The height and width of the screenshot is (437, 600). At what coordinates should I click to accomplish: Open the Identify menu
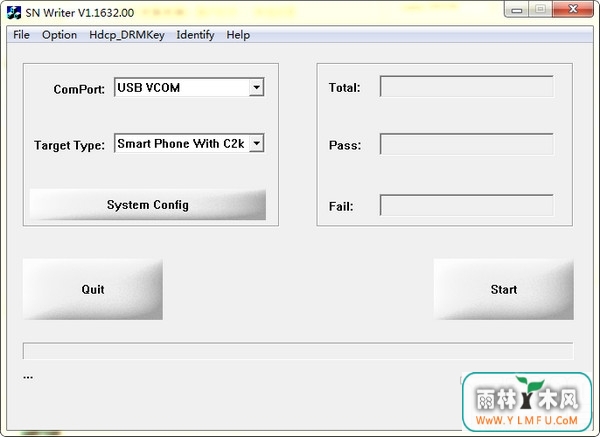[195, 35]
